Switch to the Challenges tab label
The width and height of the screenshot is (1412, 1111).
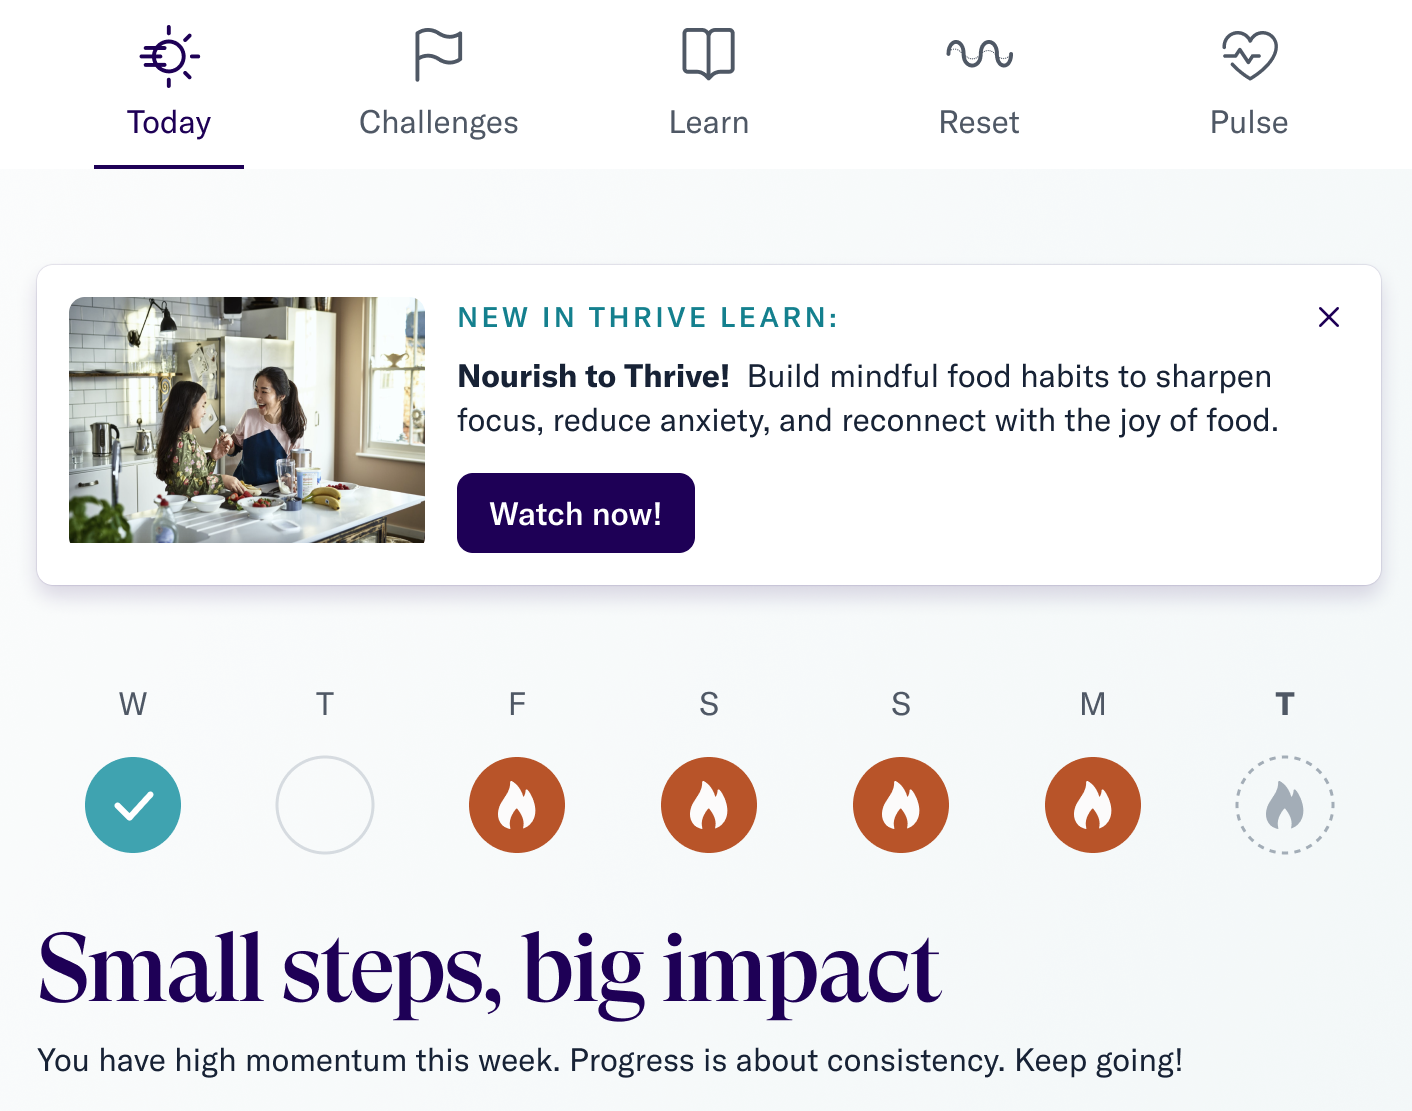[438, 122]
